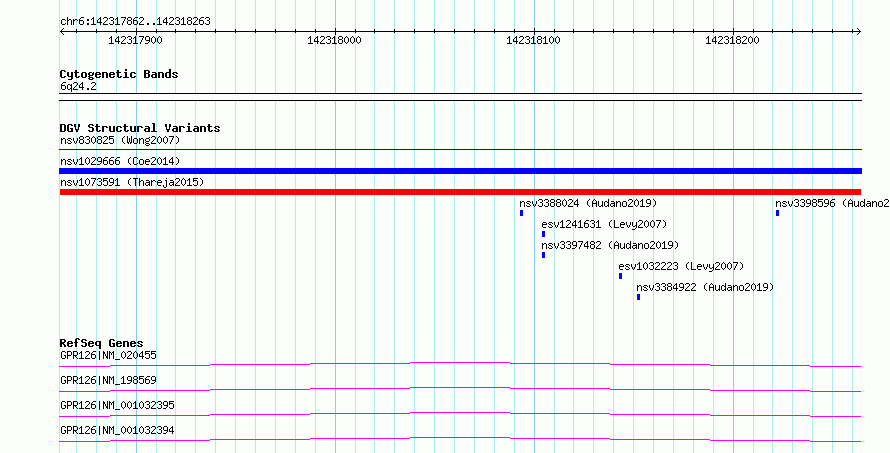Open nsv830825 (Wong2007) label
Image resolution: width=890 pixels, height=453 pixels.
120,140
